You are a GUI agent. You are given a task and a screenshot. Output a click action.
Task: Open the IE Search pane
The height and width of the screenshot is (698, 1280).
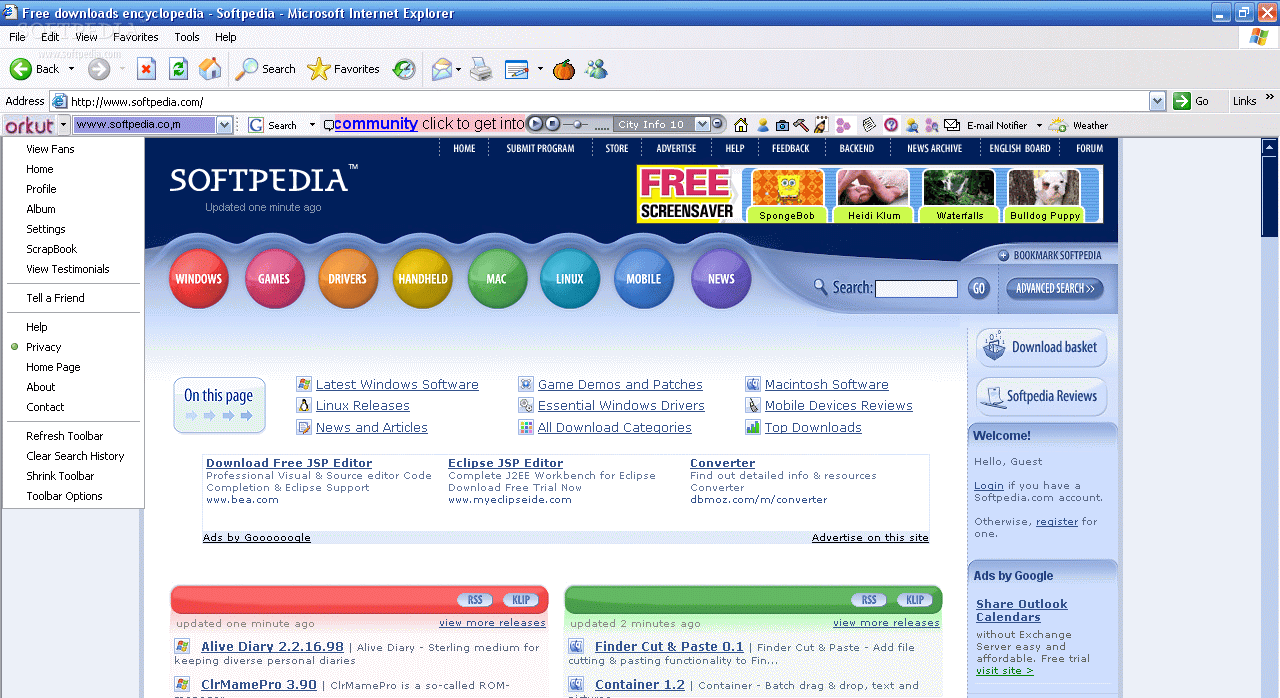coord(266,69)
